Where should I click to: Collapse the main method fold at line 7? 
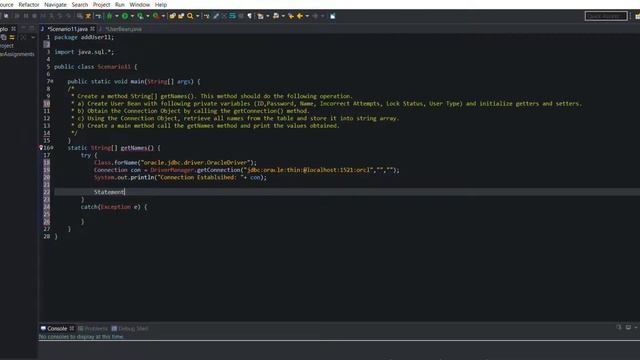[x=52, y=81]
